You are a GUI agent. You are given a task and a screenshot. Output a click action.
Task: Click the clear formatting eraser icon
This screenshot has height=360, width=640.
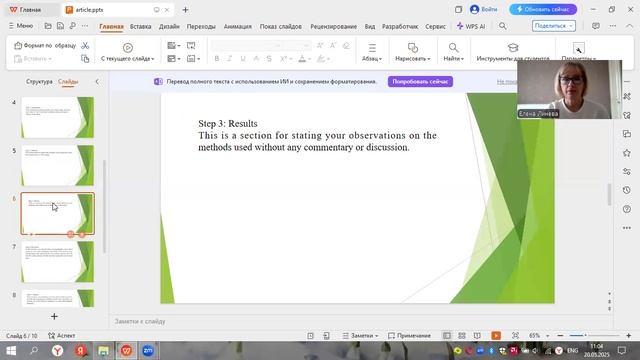(x=346, y=46)
